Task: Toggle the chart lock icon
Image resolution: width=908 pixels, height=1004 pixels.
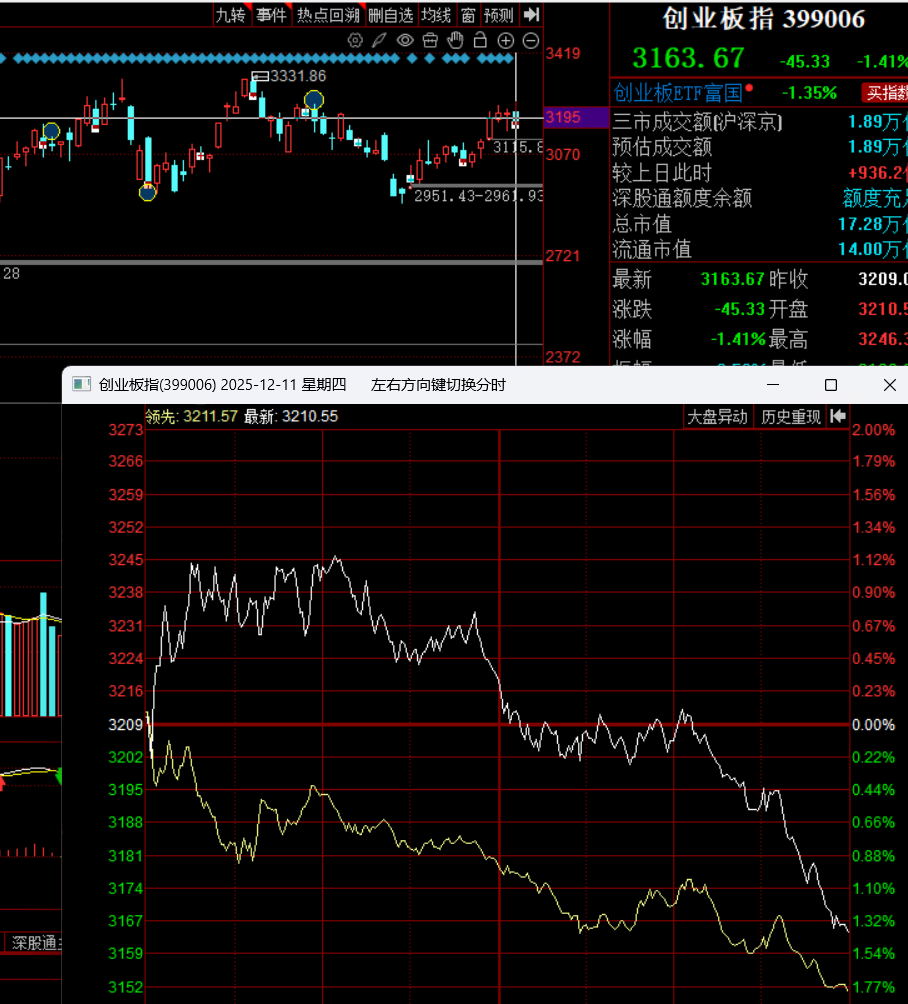Action: (x=480, y=41)
